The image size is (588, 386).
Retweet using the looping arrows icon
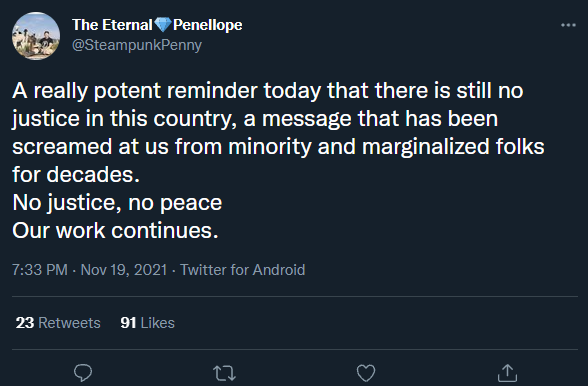(224, 373)
